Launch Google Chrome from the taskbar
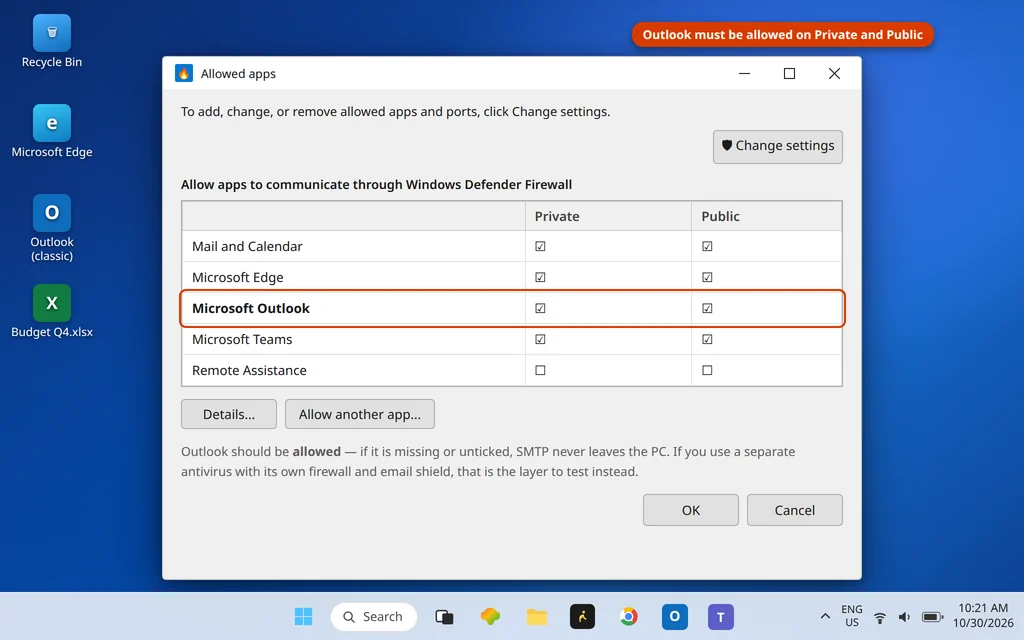 pos(629,616)
